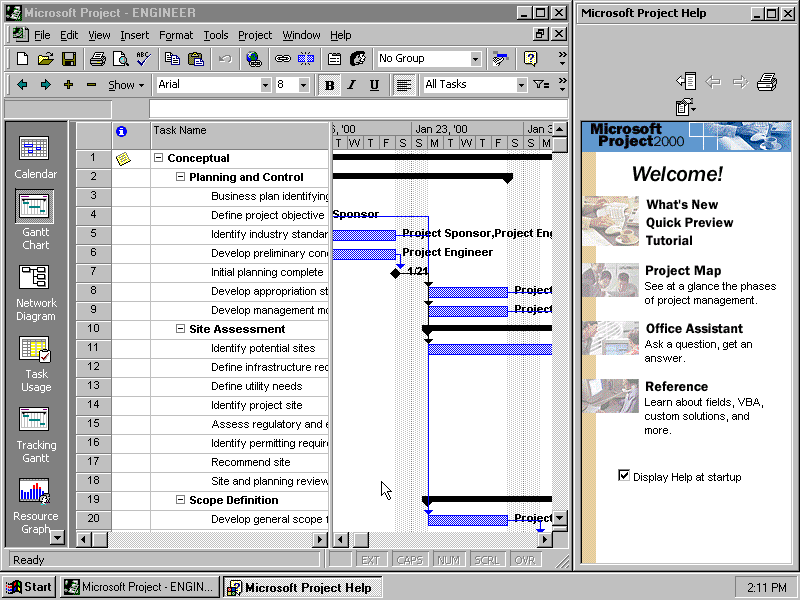Save the project with the floppy icon

tap(69, 59)
